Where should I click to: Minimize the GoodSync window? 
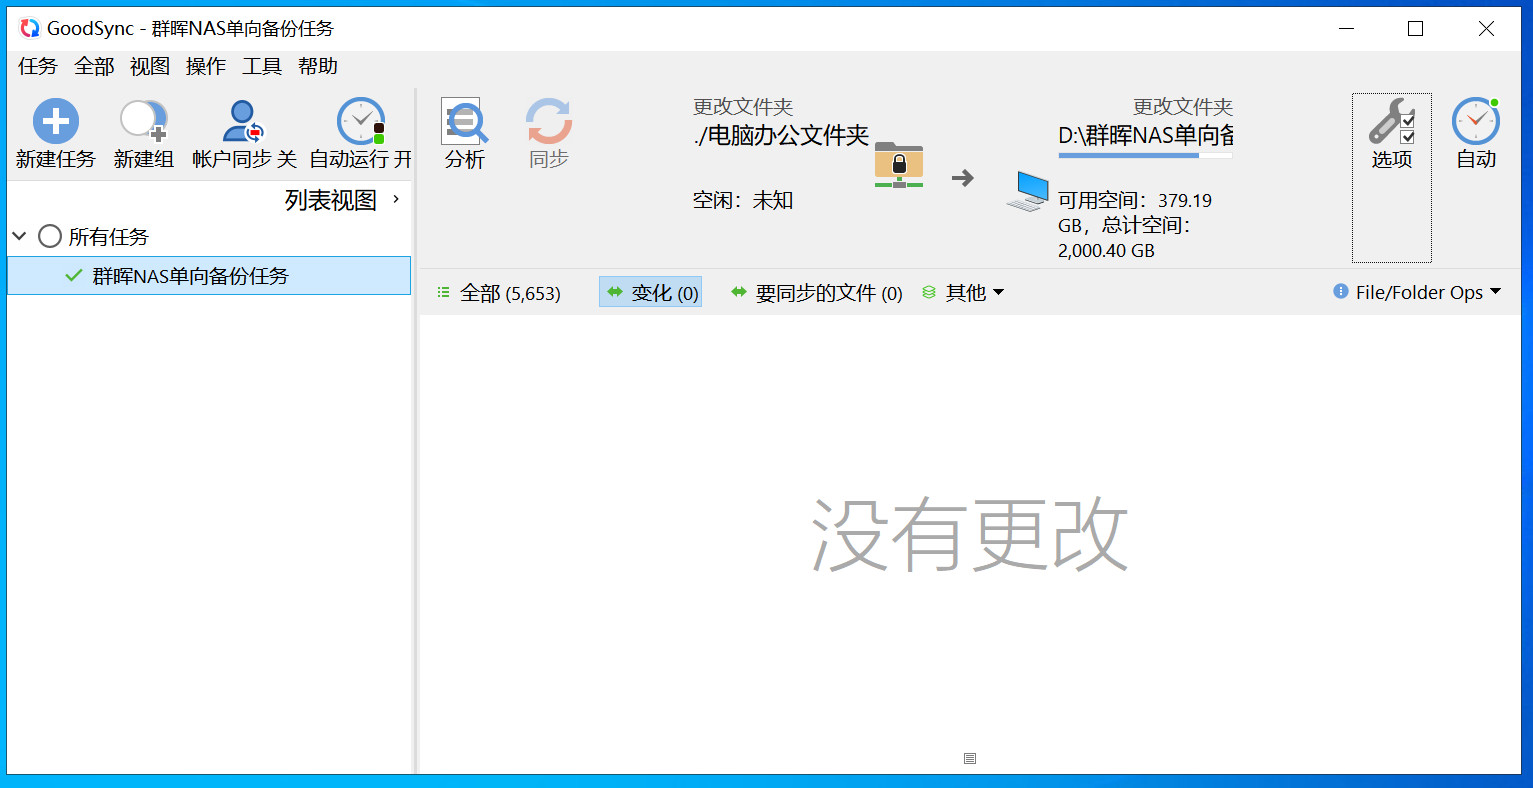coord(1346,28)
